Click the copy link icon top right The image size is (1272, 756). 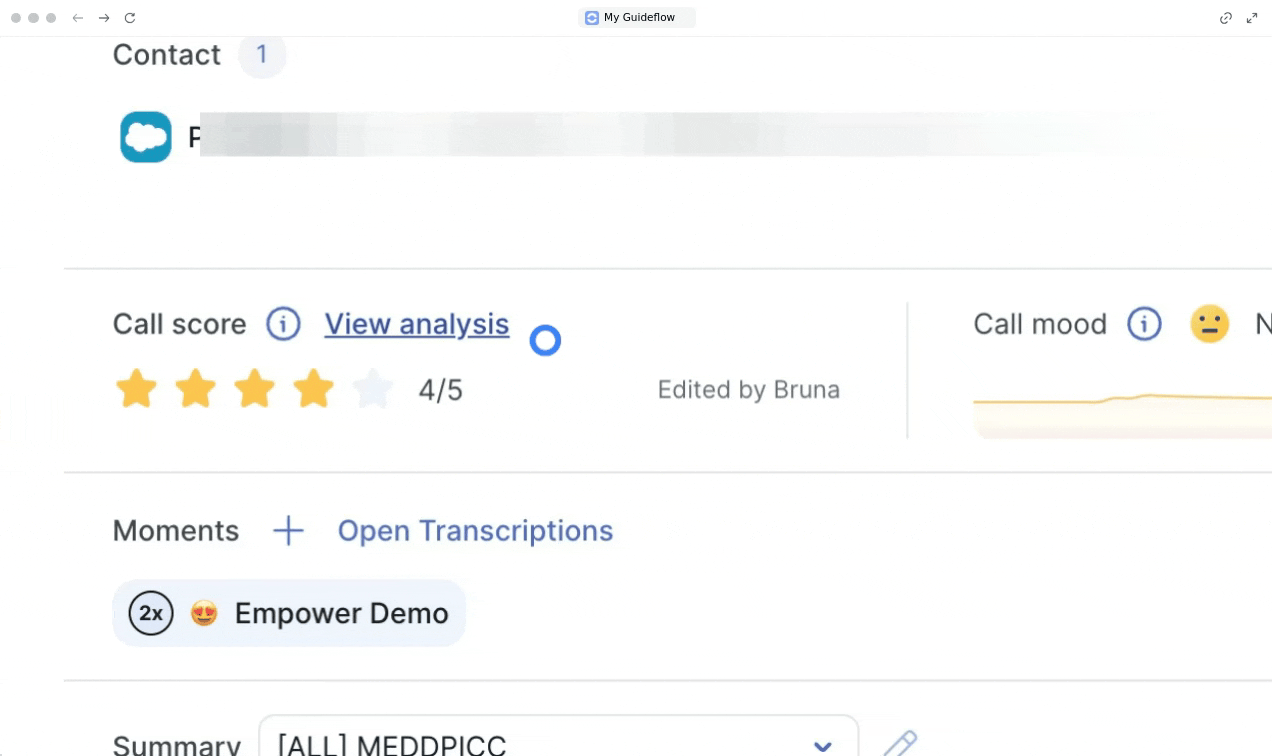(1225, 18)
